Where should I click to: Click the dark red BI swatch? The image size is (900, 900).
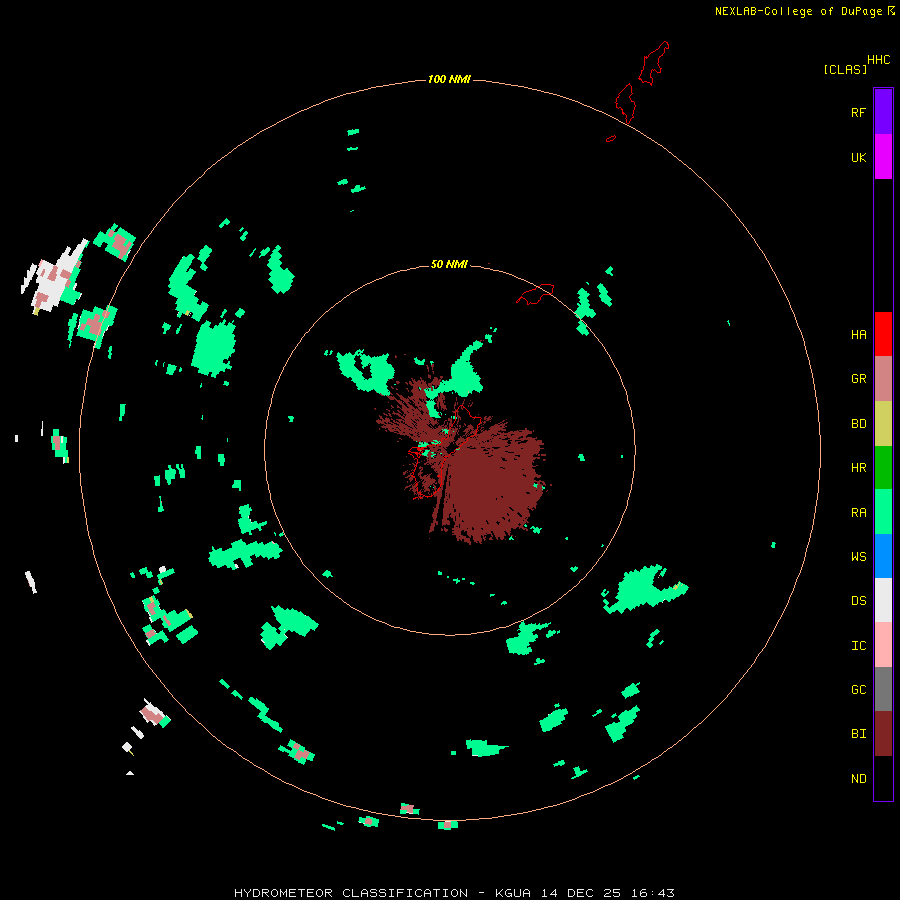(883, 734)
